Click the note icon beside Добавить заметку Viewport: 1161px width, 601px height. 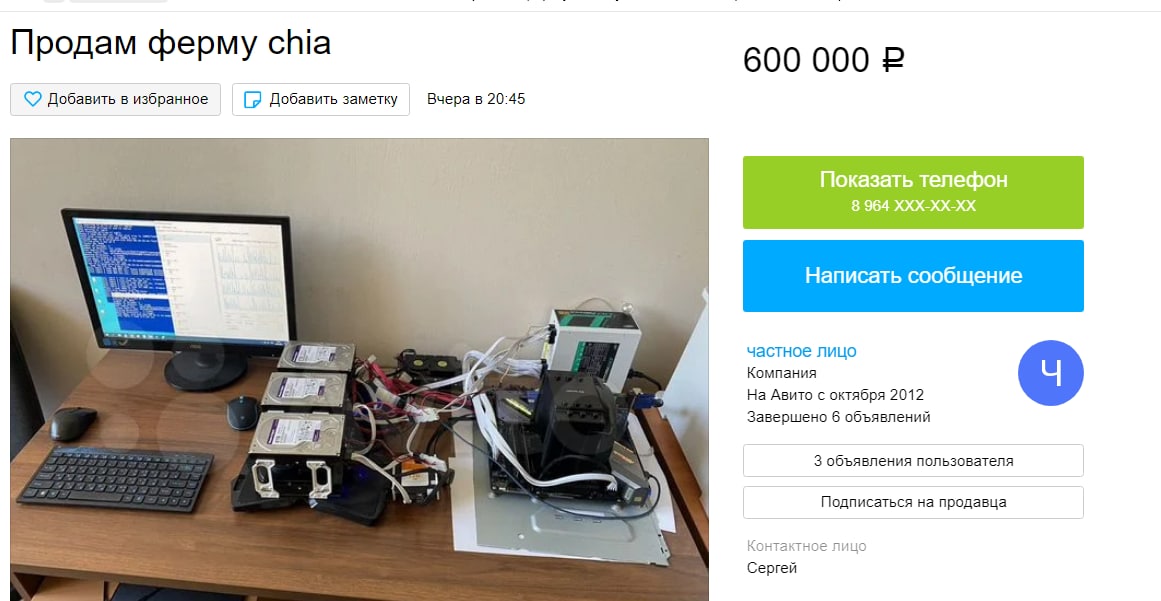point(252,100)
